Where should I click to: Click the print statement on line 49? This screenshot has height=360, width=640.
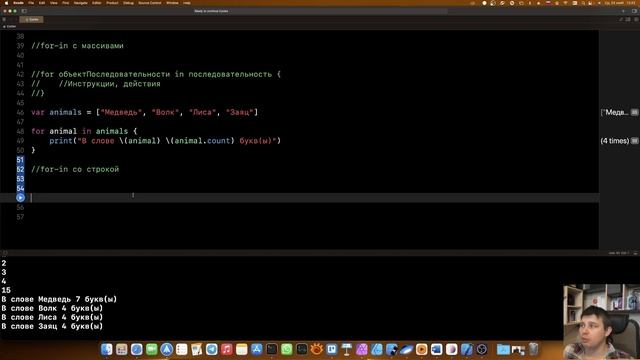coord(165,141)
